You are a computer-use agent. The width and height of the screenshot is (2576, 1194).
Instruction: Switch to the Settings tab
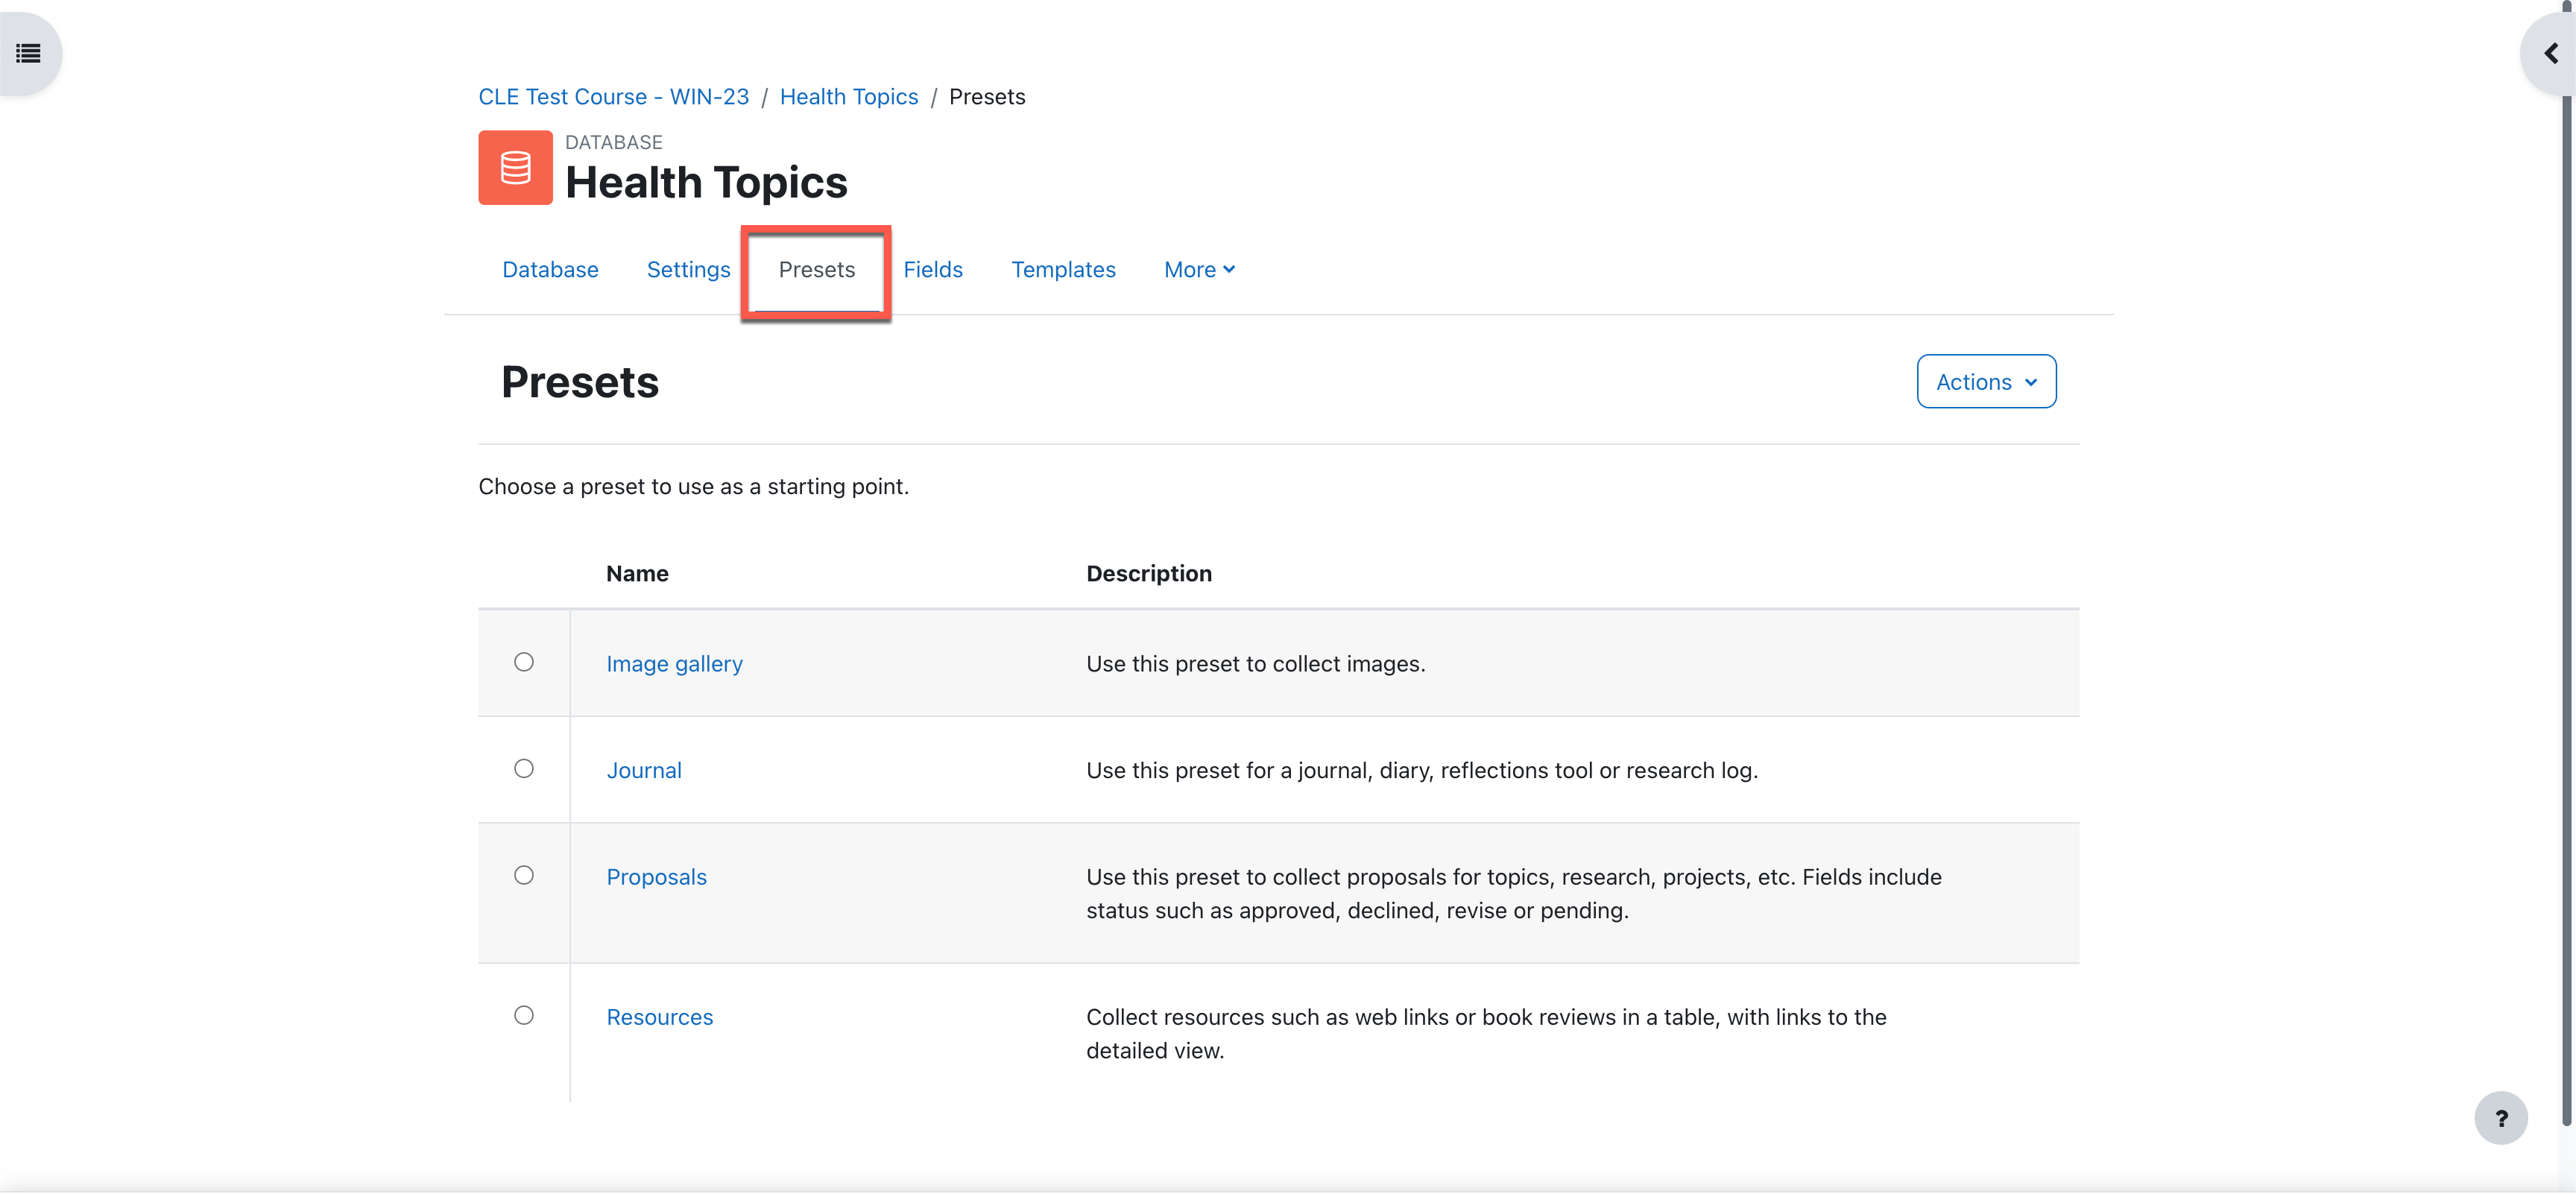688,270
